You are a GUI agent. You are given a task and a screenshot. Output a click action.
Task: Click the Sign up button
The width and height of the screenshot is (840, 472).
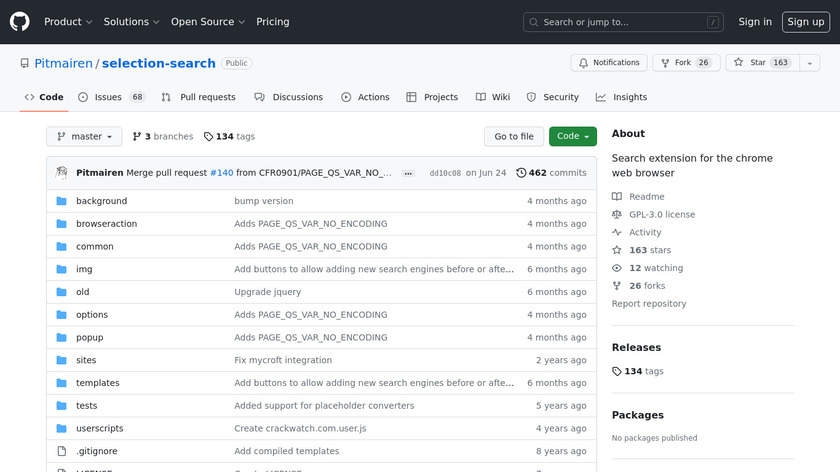[x=805, y=22]
